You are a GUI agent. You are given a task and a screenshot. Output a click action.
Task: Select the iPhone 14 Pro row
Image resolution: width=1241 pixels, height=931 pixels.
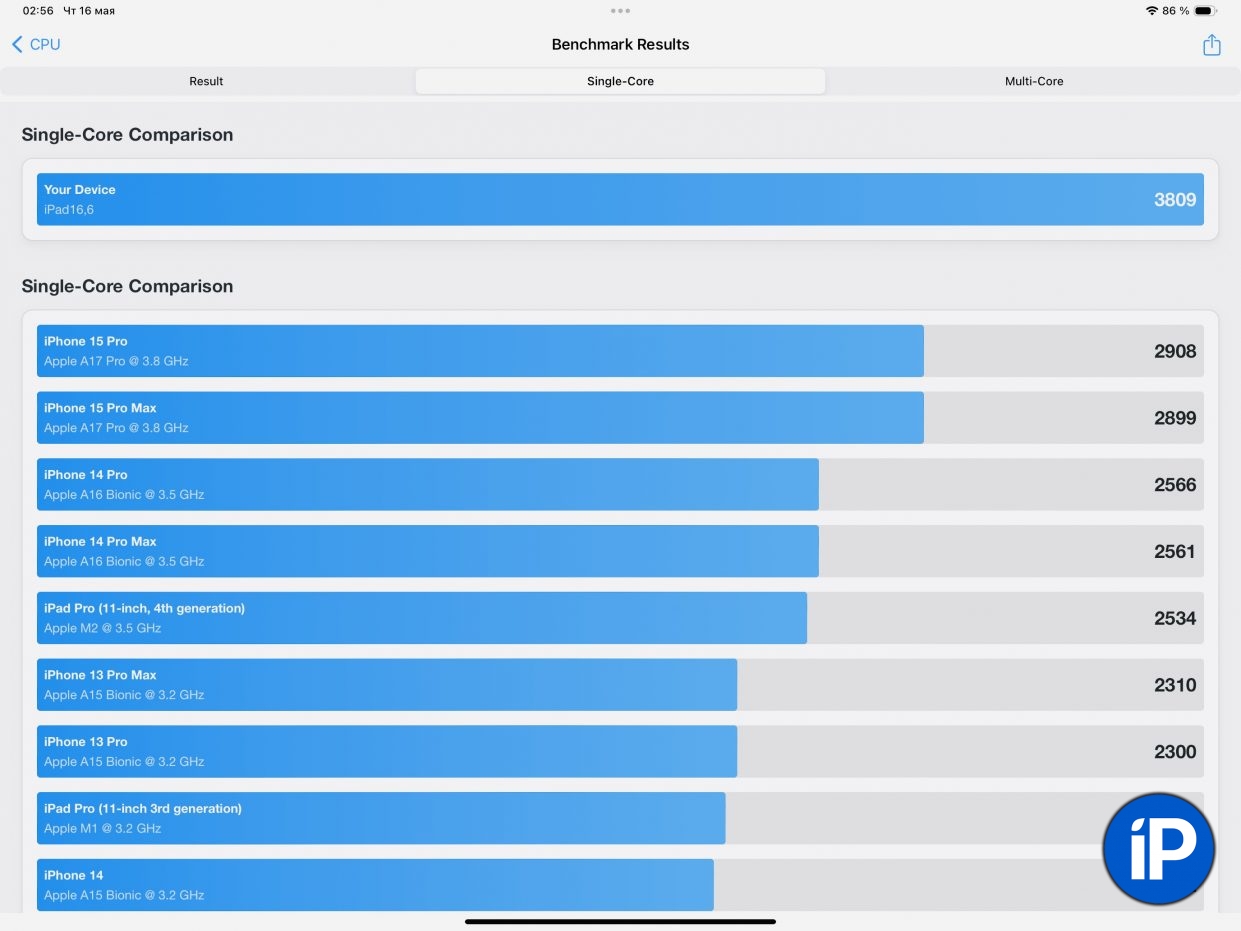point(620,485)
